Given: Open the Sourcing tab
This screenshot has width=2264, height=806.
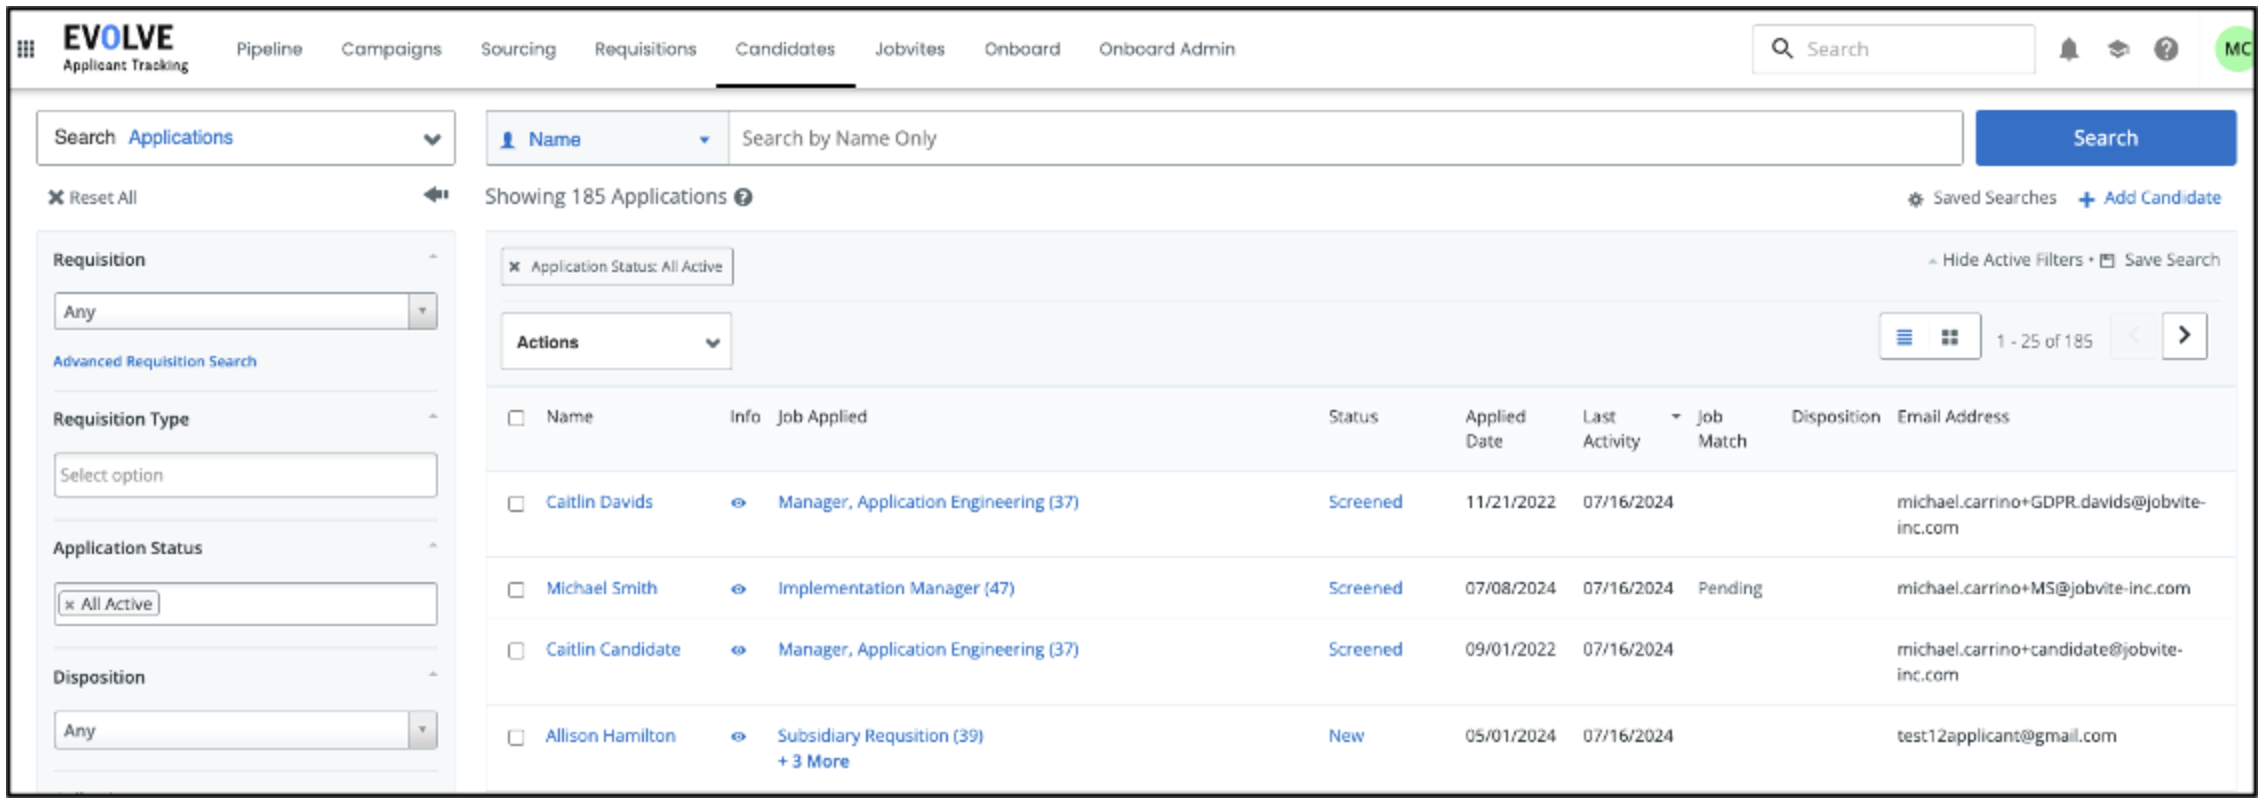Looking at the screenshot, I should click(x=518, y=49).
